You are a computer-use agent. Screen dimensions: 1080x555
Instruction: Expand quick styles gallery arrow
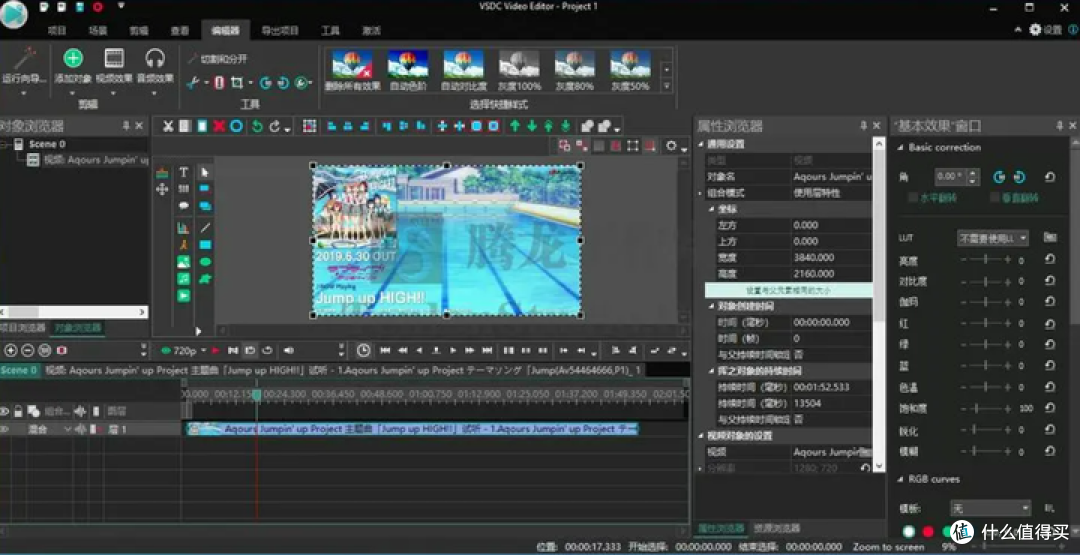tap(666, 86)
